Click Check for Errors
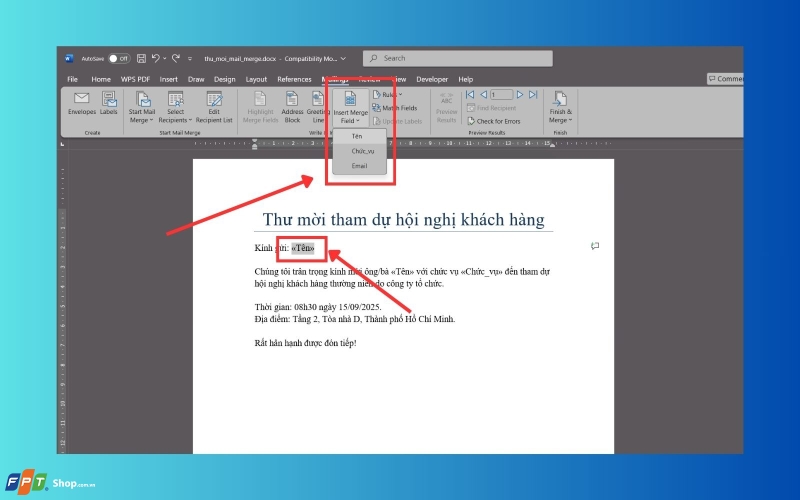The width and height of the screenshot is (800, 500). pos(494,121)
